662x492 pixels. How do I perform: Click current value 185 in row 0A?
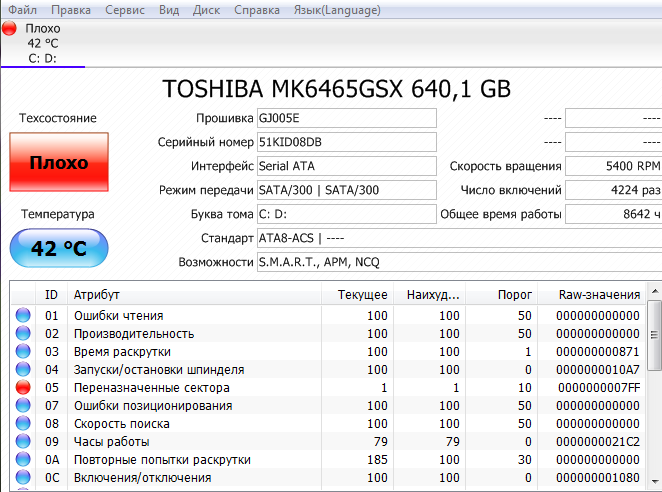click(x=377, y=459)
